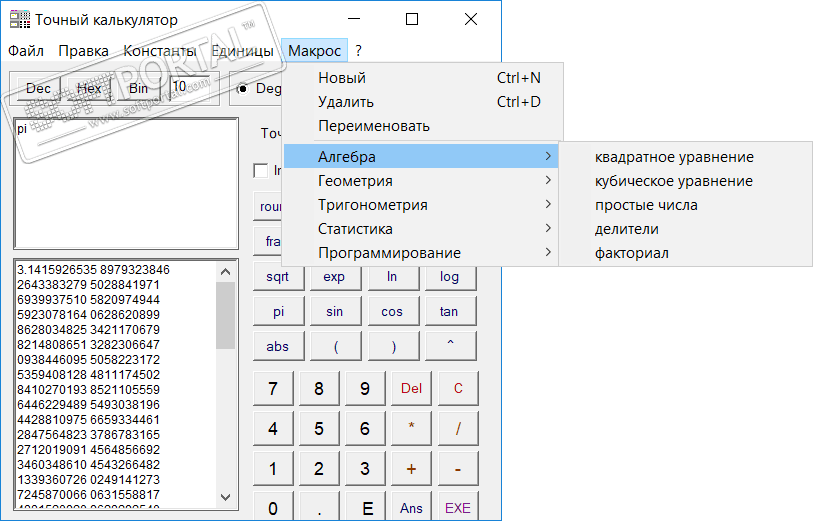The image size is (813, 521).
Task: Expand the Геометрия submenu
Action: tap(422, 180)
